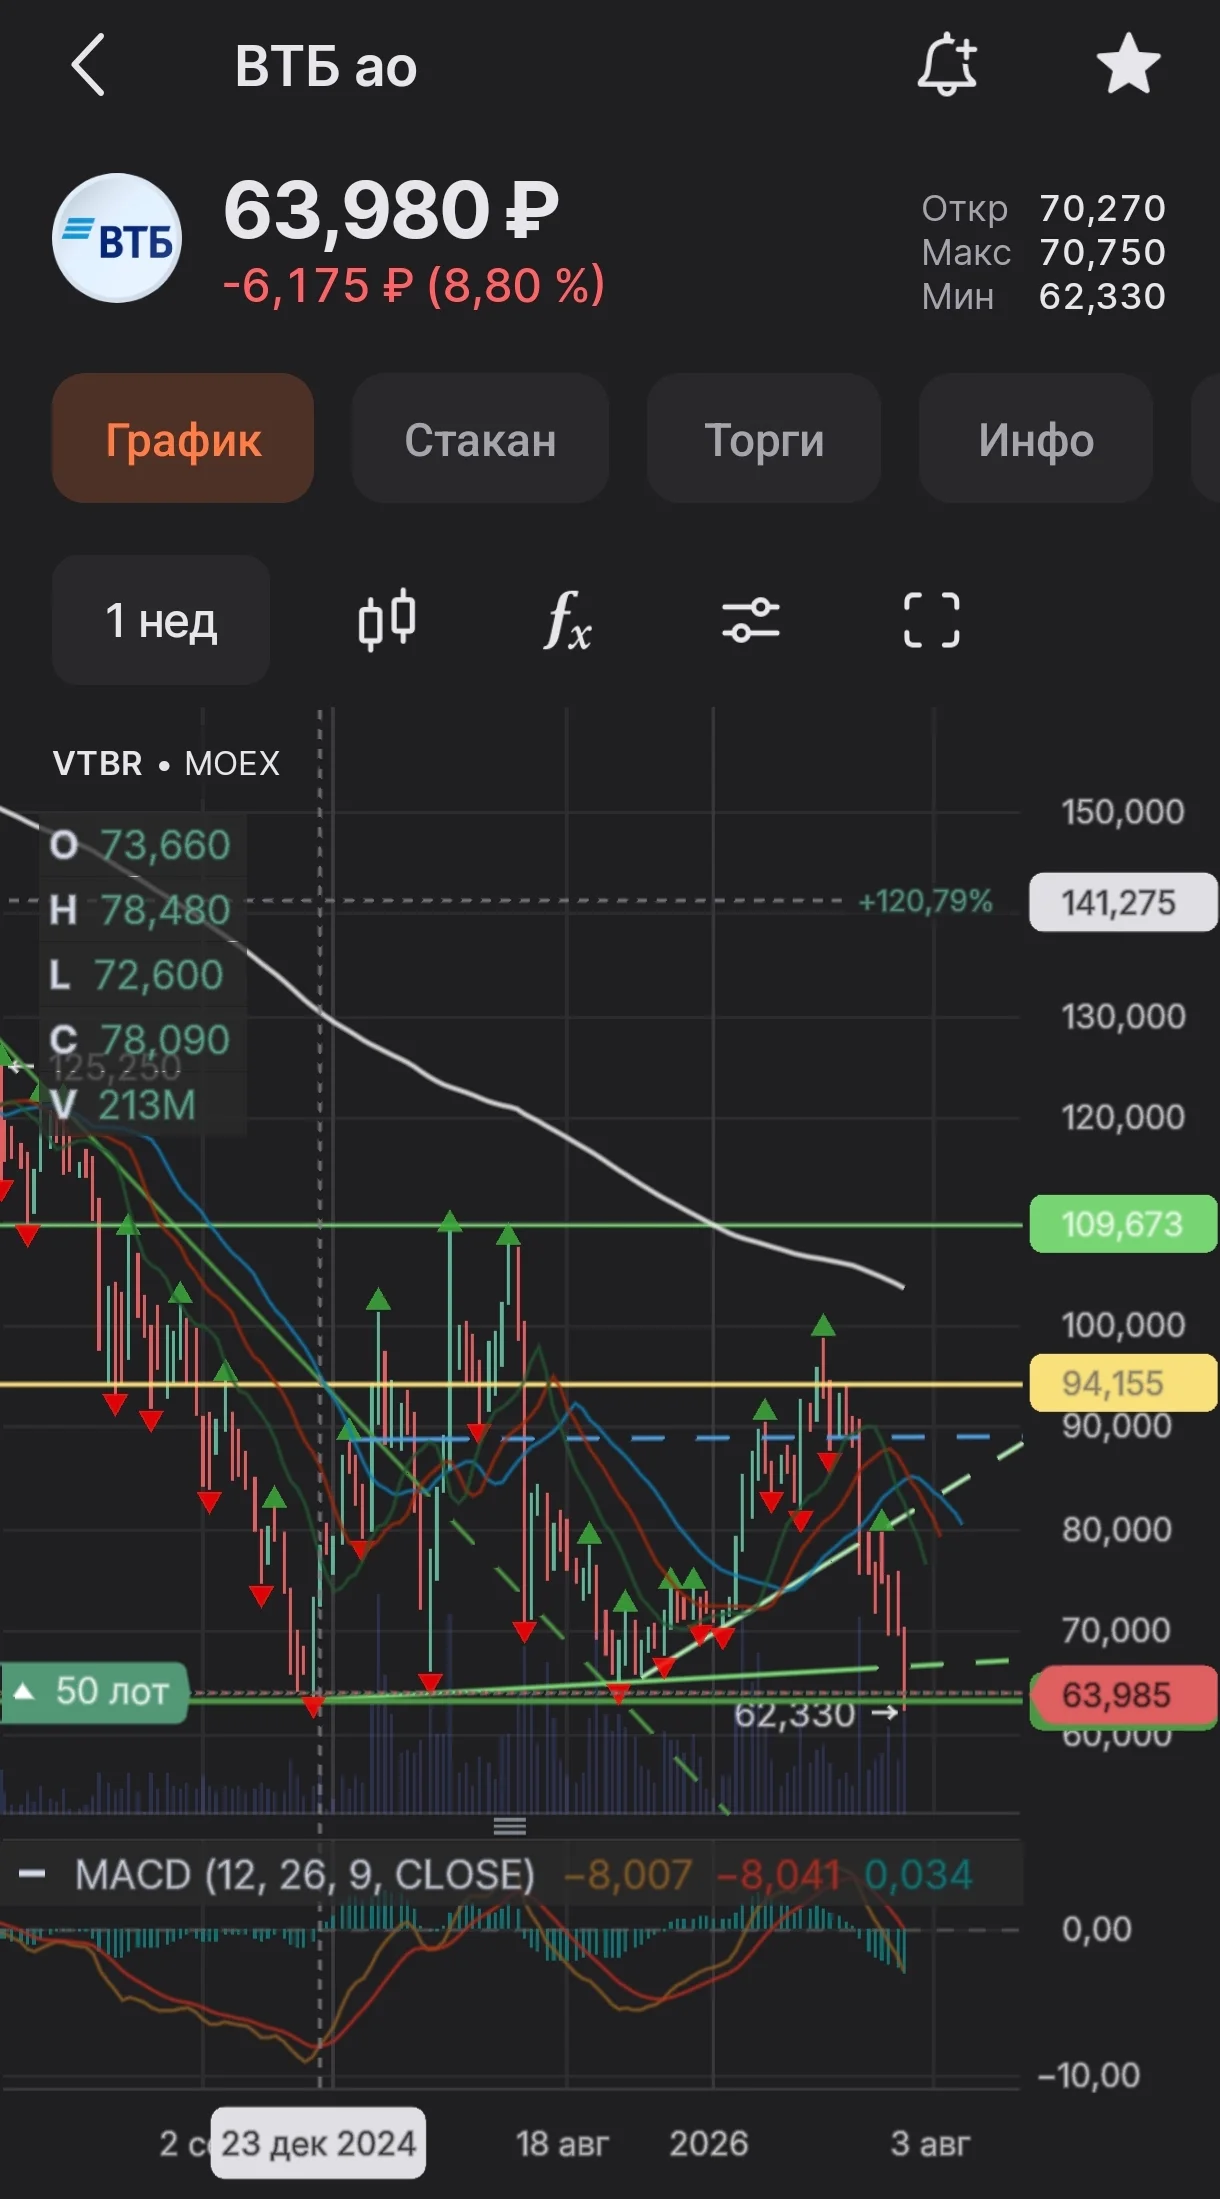Image resolution: width=1220 pixels, height=2199 pixels.
Task: Open the Инфо tab
Action: click(x=1036, y=438)
